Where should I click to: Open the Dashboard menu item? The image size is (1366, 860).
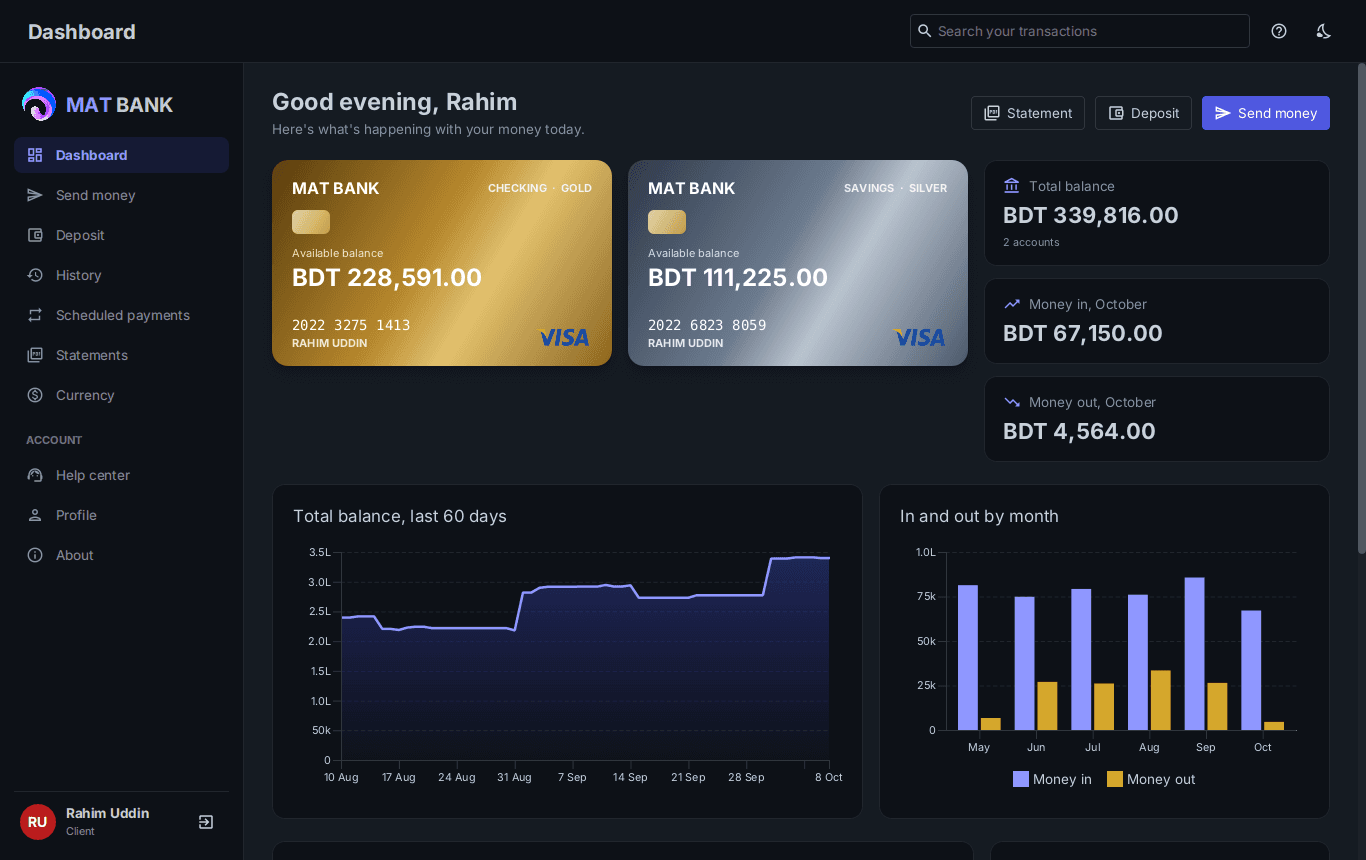(121, 155)
